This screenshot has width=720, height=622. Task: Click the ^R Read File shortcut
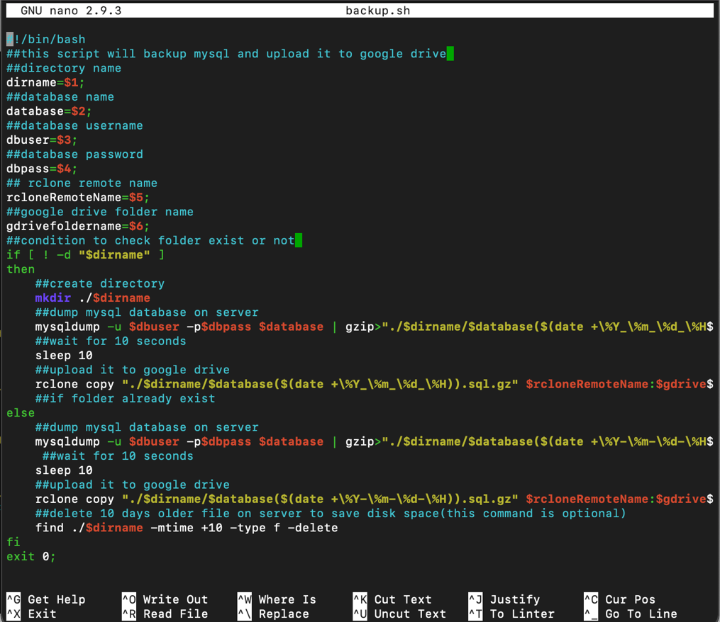pyautogui.click(x=165, y=614)
